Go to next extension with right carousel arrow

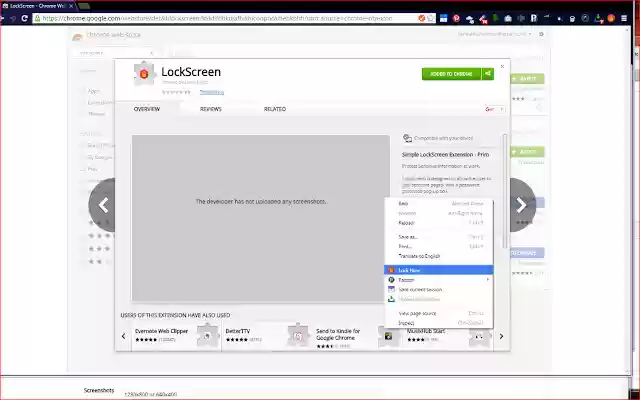point(521,205)
